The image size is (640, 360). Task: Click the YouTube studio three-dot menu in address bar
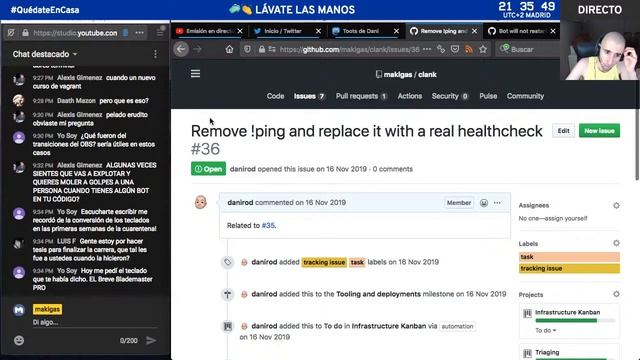tap(140, 33)
